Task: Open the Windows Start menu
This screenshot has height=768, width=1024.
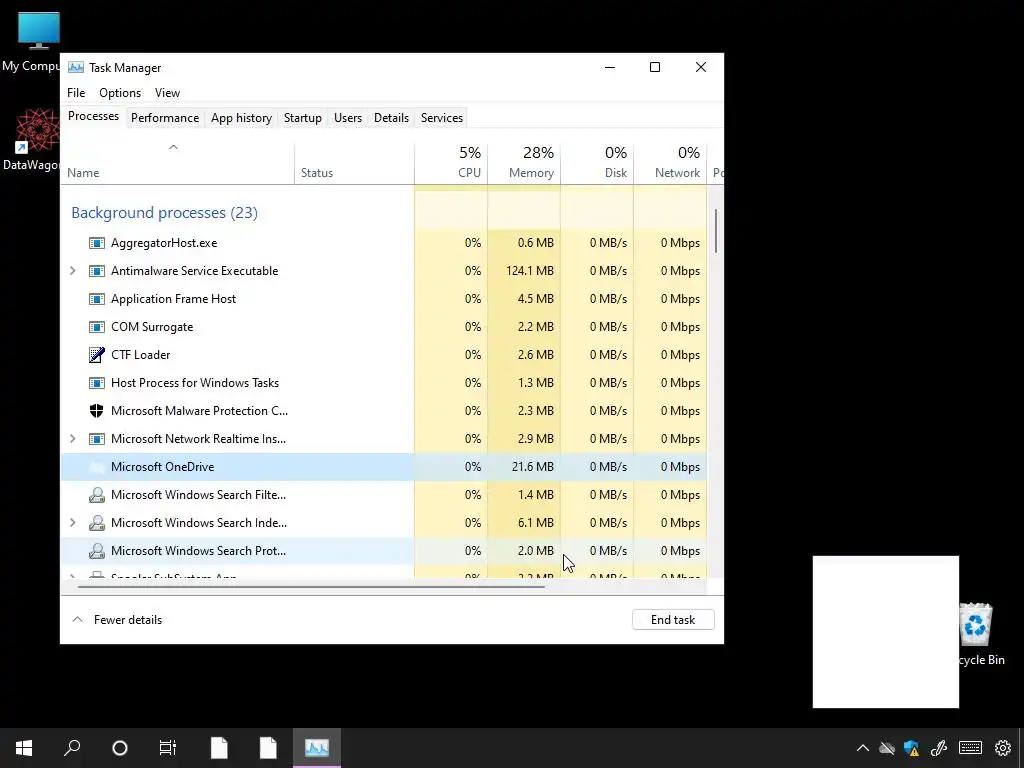Action: coord(24,748)
